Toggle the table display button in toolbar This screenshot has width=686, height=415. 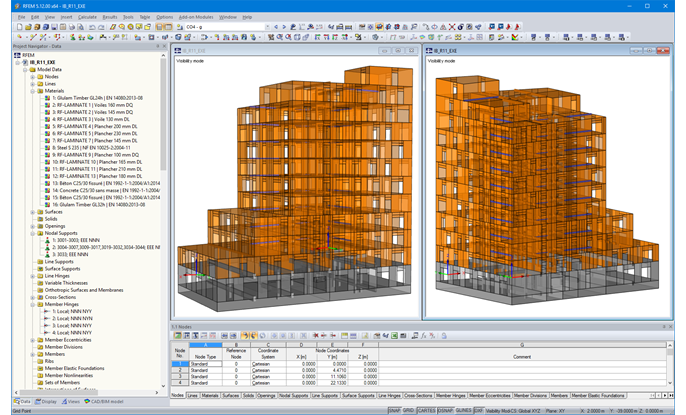point(168,27)
